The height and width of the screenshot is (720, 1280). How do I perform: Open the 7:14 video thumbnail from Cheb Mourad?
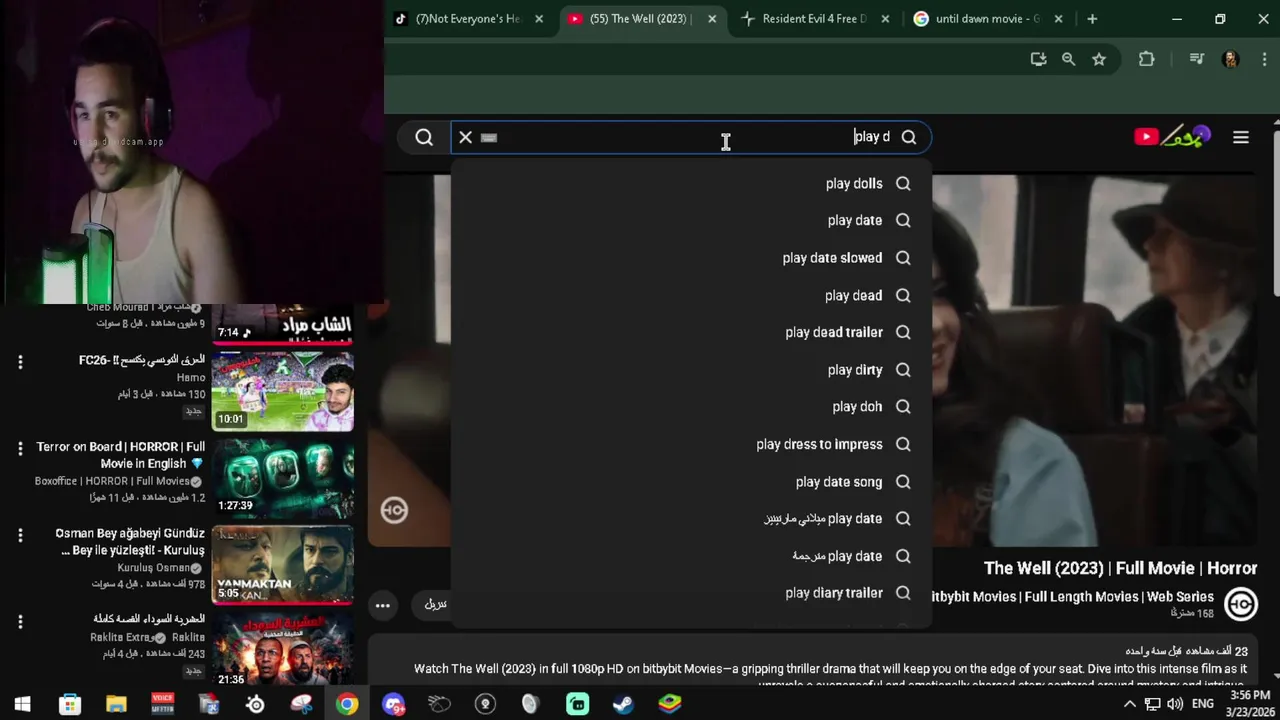pyautogui.click(x=283, y=324)
